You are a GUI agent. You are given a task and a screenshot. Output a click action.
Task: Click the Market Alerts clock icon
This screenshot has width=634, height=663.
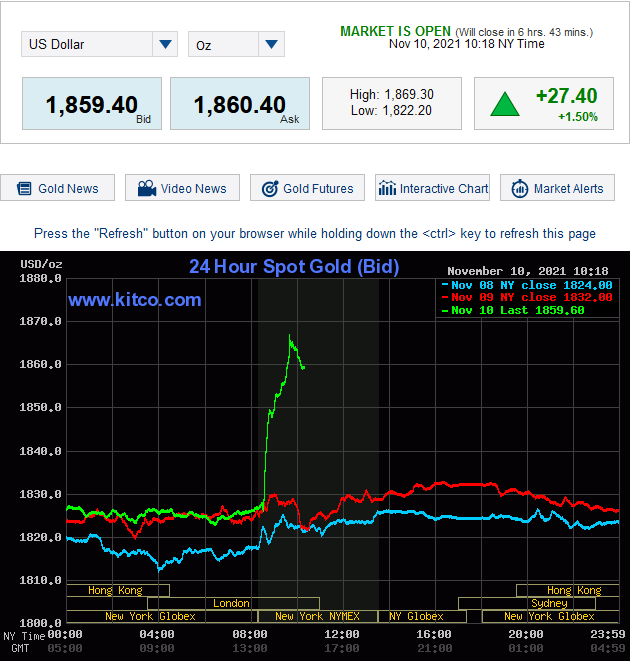[x=520, y=189]
